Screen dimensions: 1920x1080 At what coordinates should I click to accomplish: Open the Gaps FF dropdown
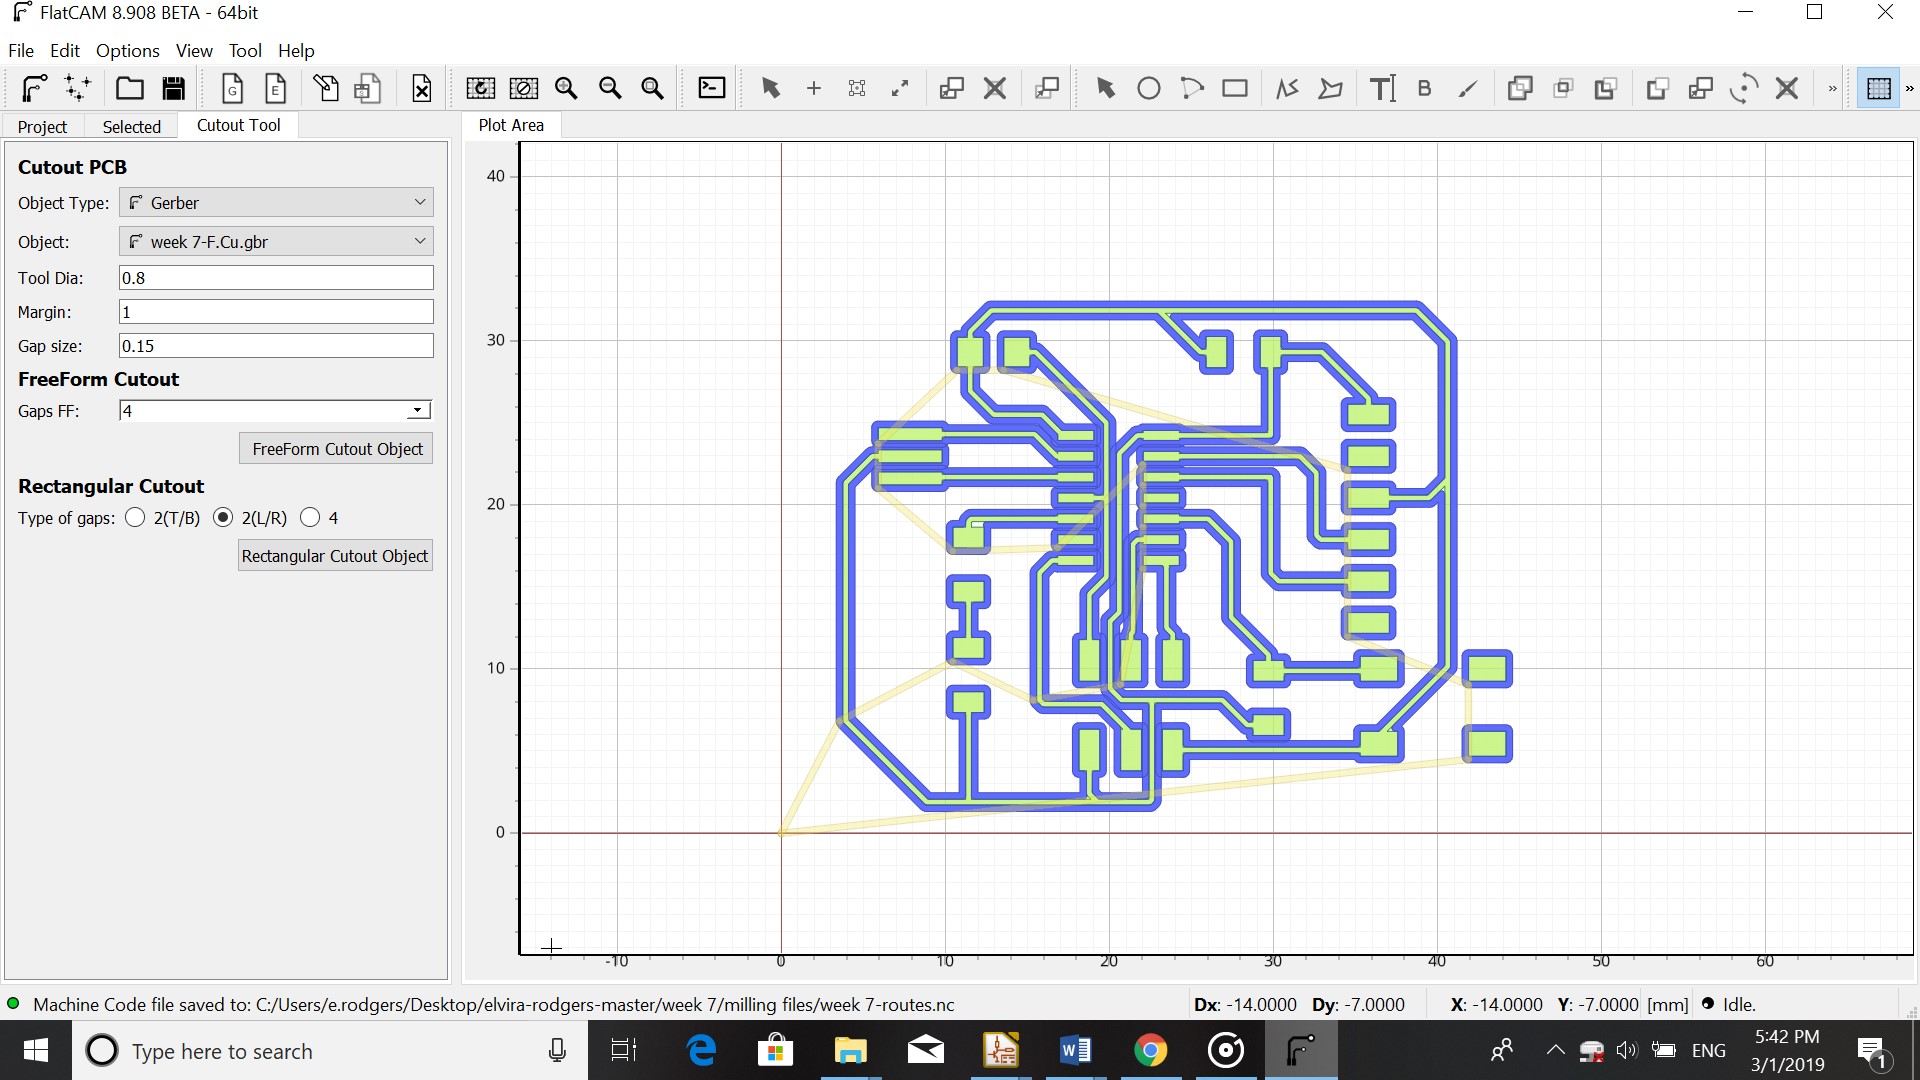click(417, 411)
